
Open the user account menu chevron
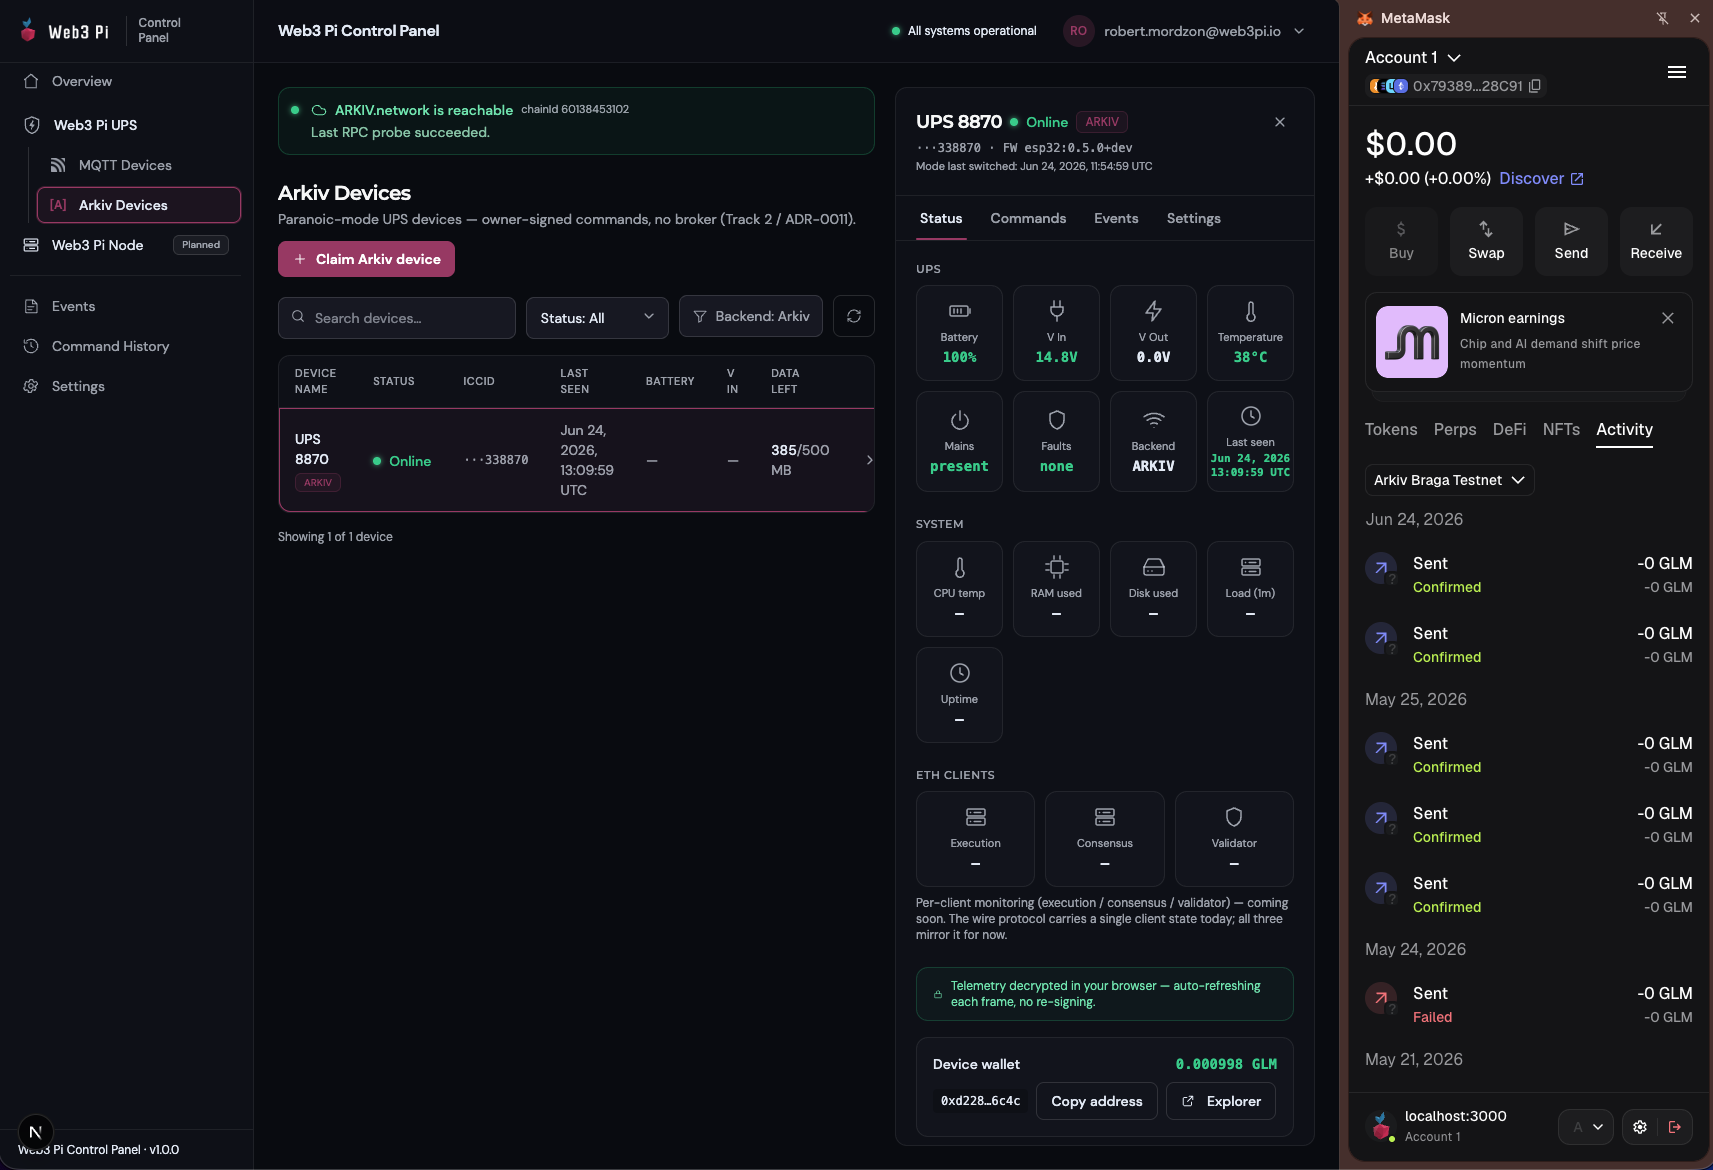tap(1299, 31)
